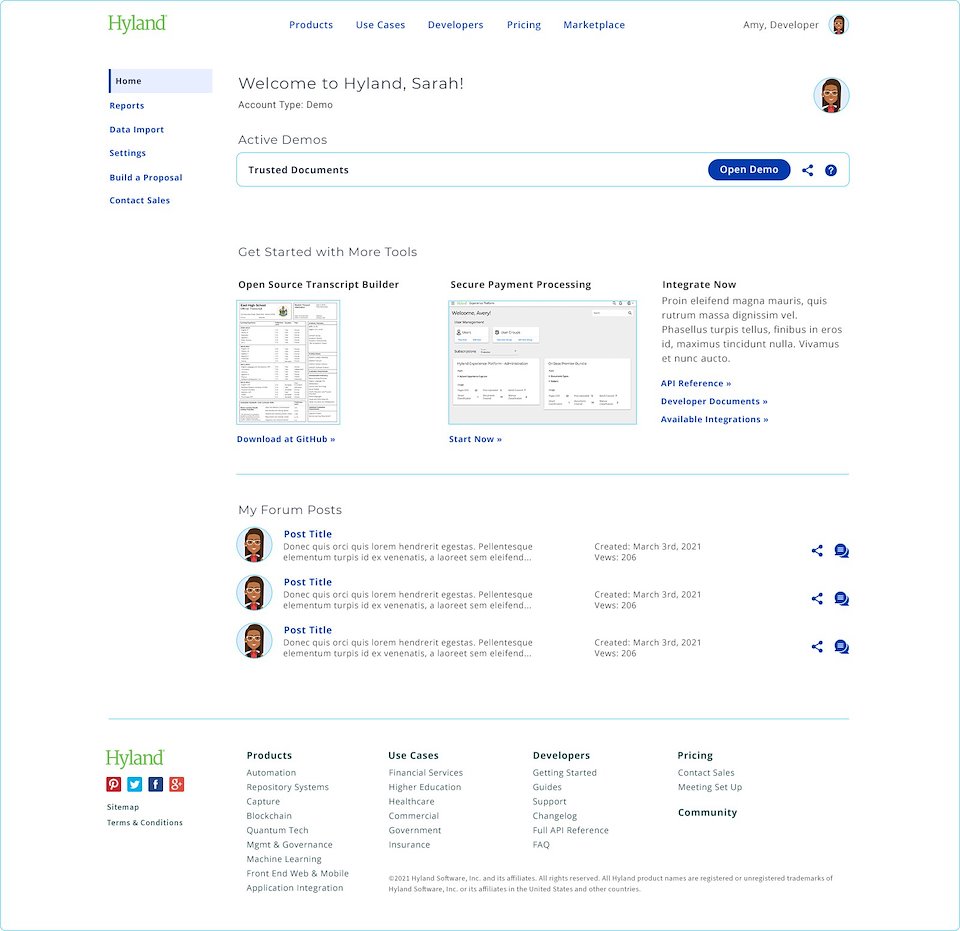
Task: Open Automation under footer Products
Action: point(271,773)
